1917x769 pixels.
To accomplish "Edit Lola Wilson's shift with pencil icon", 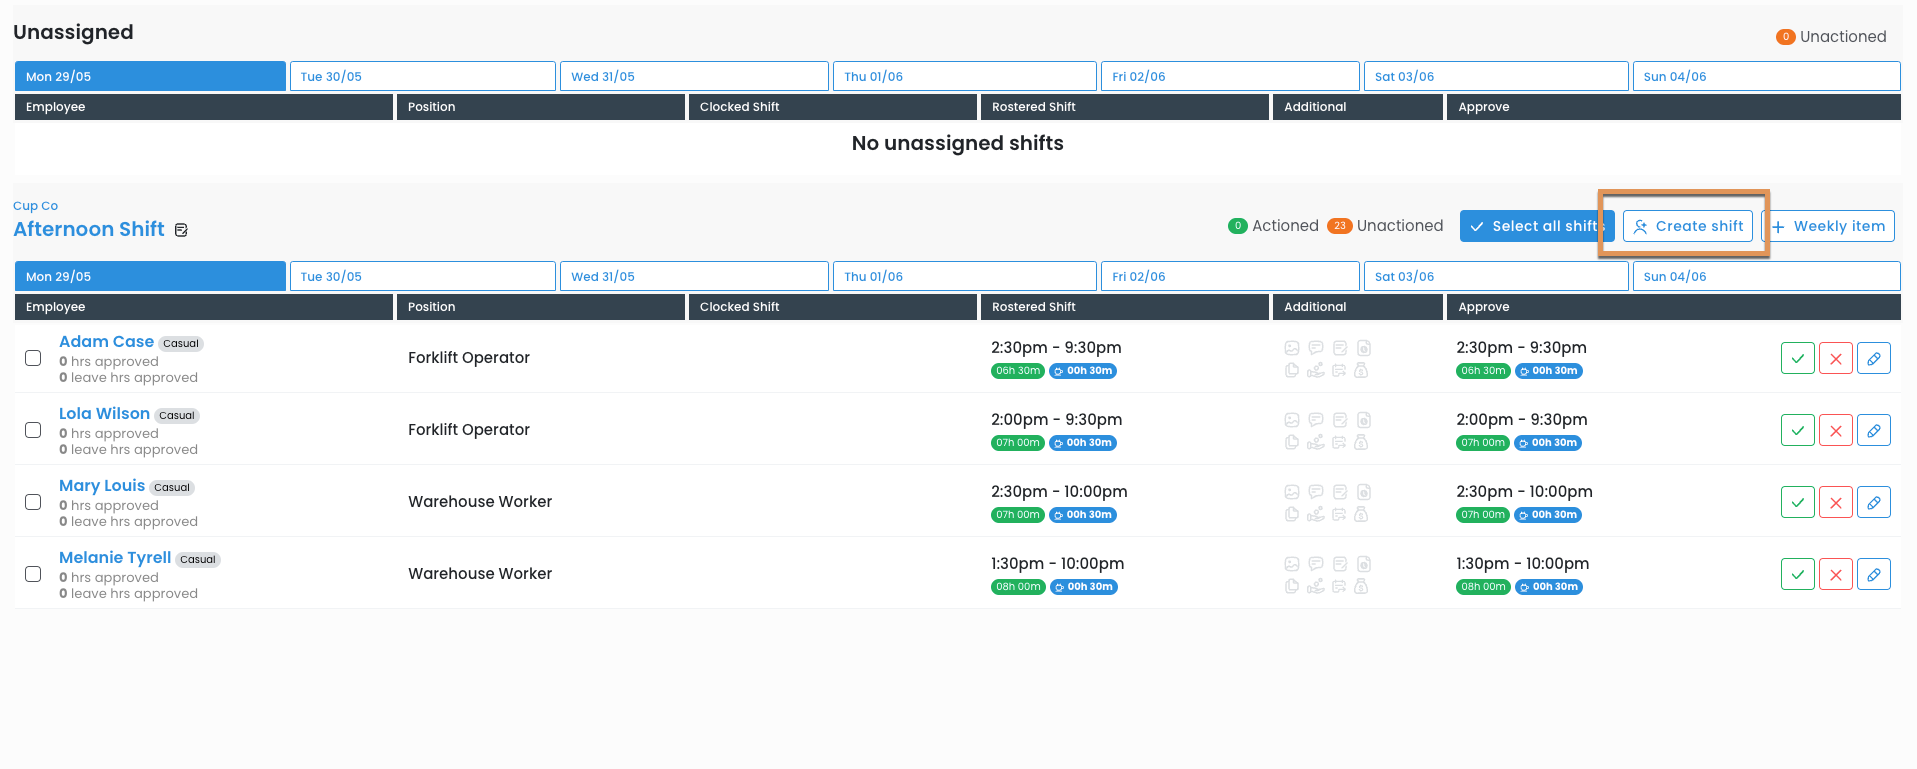I will point(1873,430).
